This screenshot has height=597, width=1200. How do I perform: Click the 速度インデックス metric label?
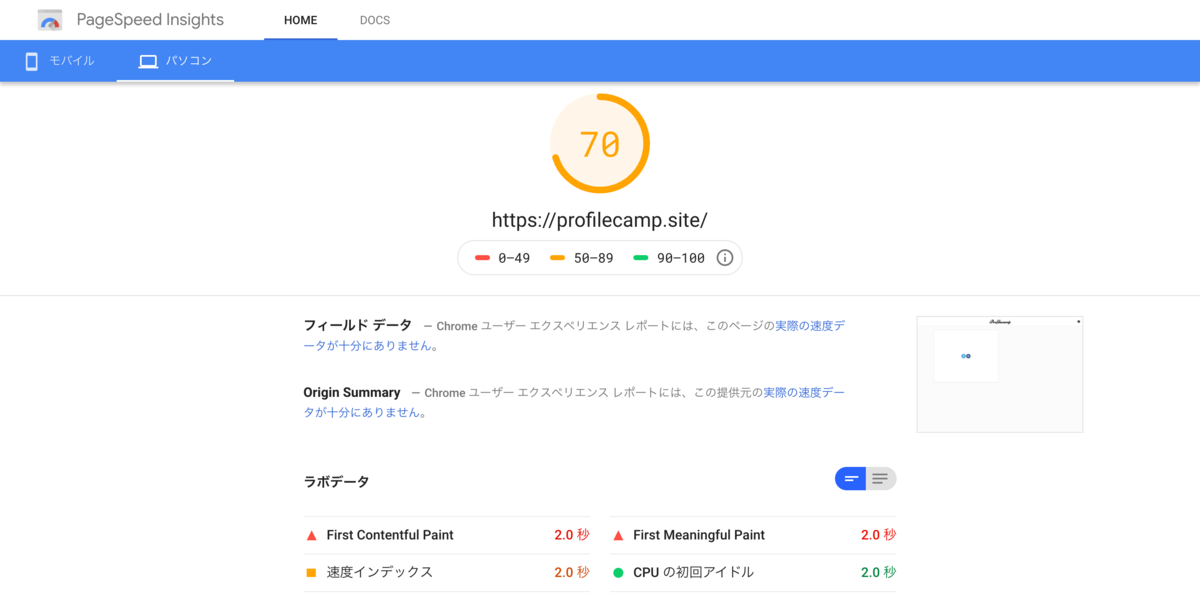click(380, 572)
